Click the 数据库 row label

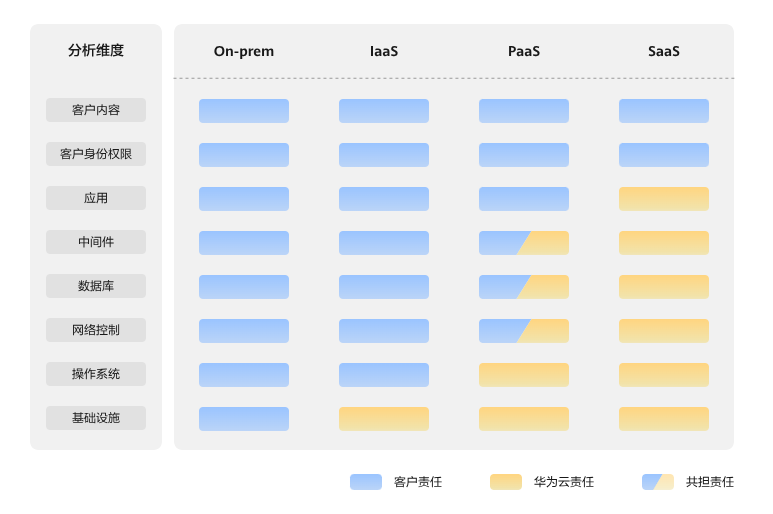96,286
